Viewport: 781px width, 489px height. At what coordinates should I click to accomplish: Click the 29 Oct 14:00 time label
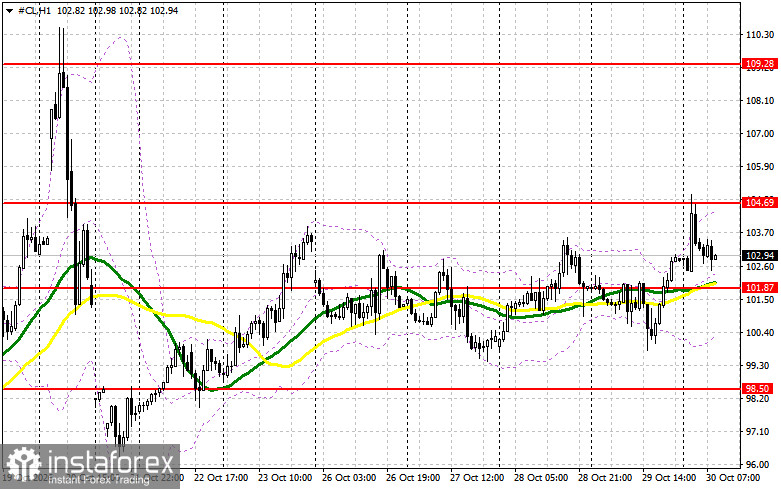pos(669,478)
